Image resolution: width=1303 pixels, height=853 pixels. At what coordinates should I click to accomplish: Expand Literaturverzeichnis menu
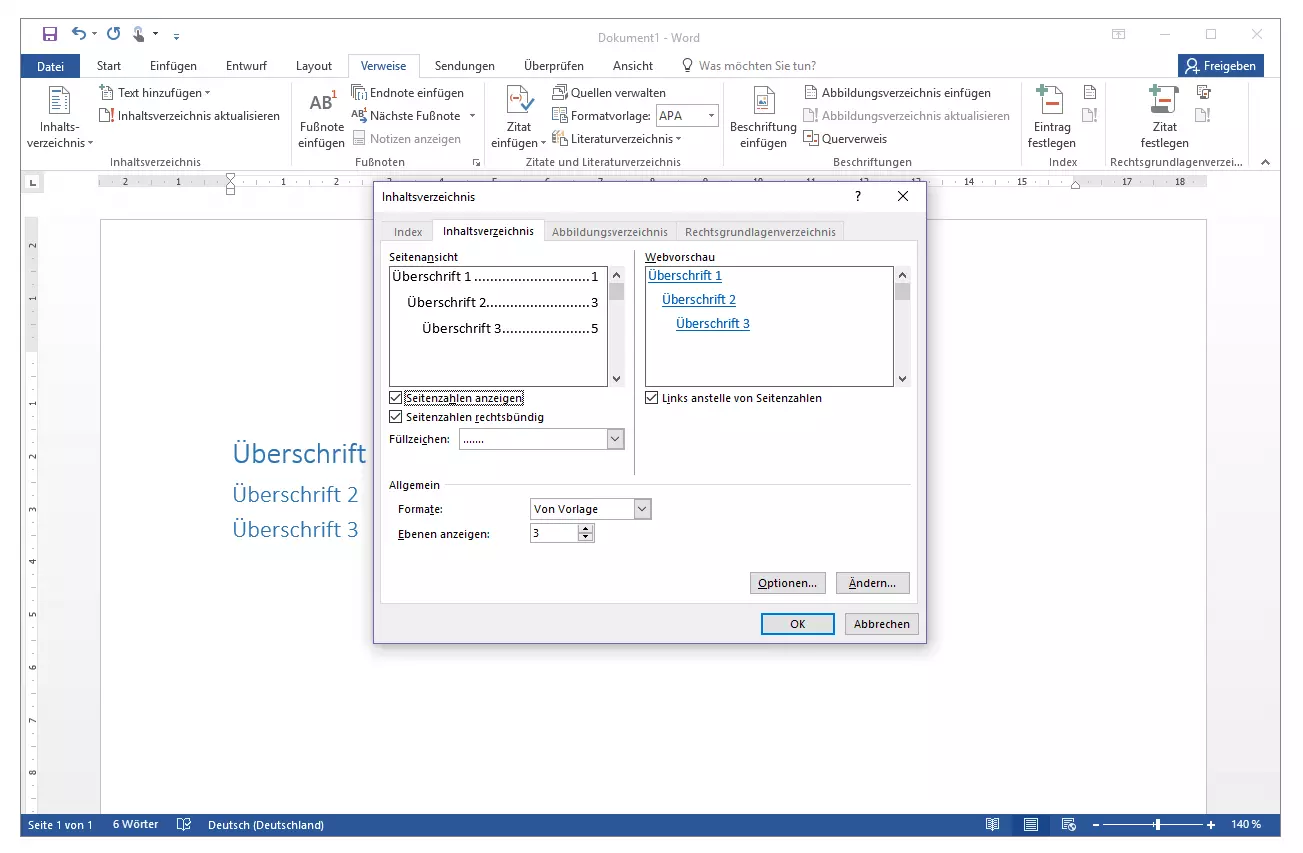click(617, 139)
